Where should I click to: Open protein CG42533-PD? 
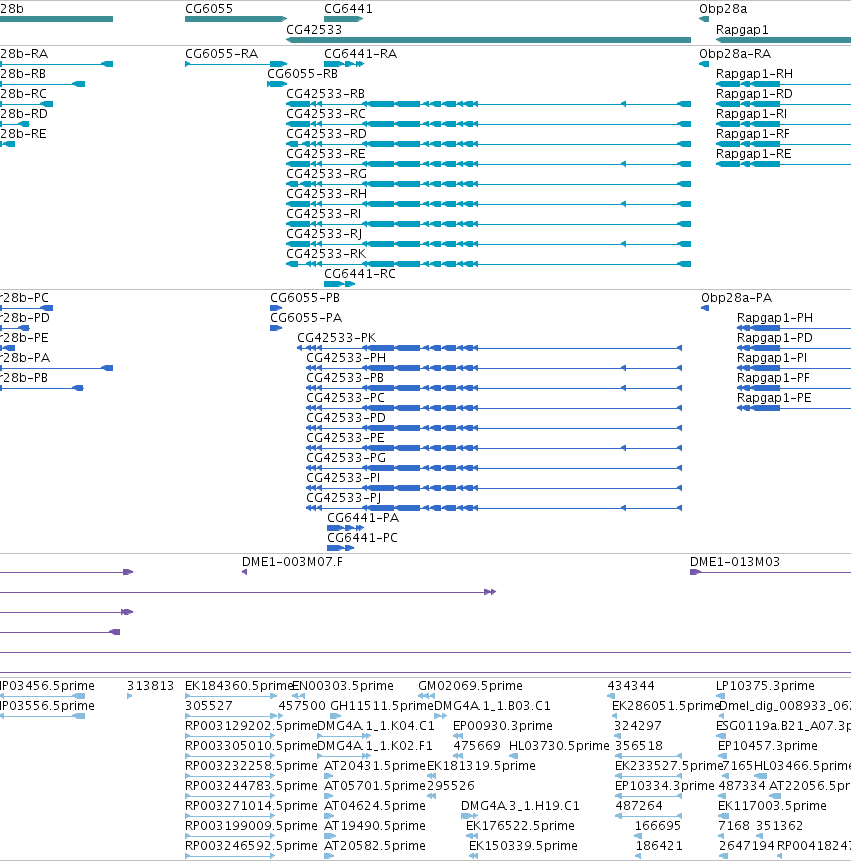coord(346,418)
